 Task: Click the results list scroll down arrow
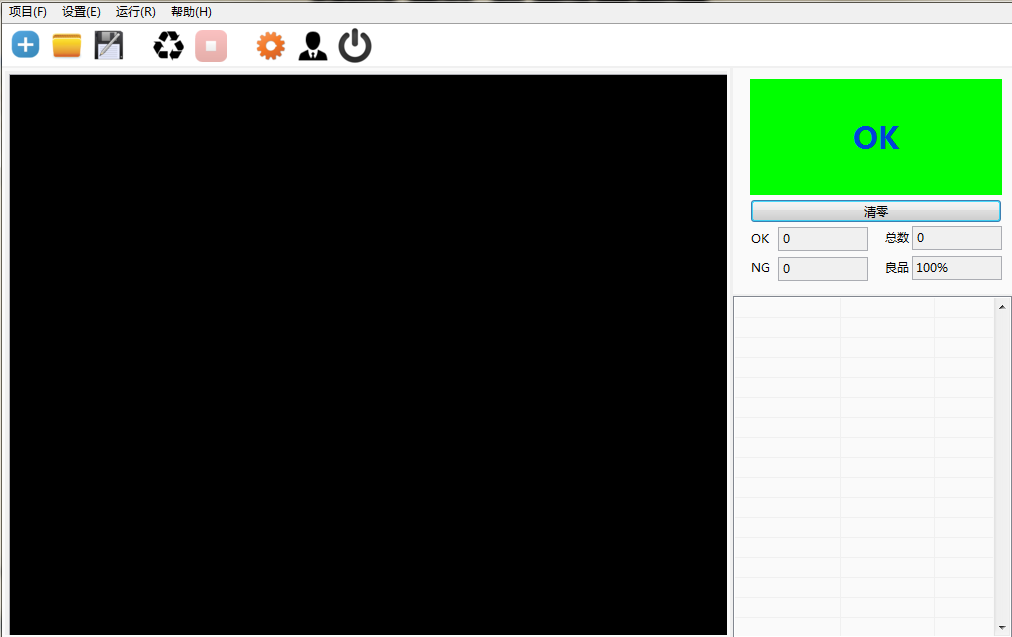point(1002,627)
